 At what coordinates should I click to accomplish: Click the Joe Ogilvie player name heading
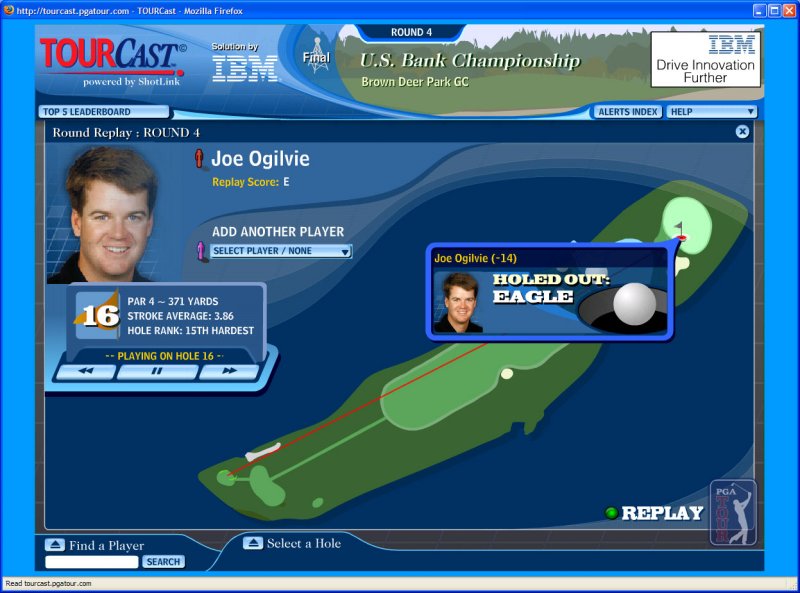tap(260, 159)
